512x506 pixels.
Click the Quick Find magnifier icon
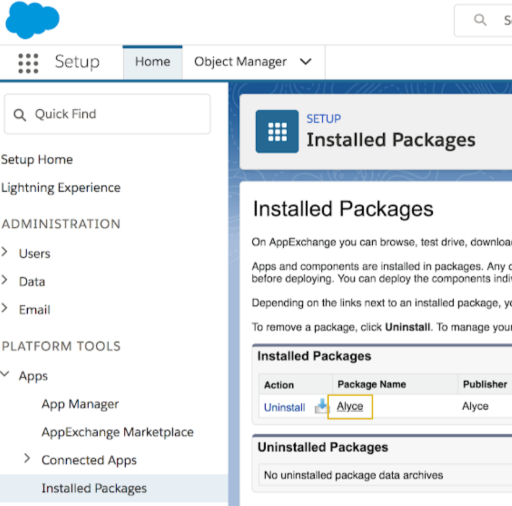(x=19, y=115)
